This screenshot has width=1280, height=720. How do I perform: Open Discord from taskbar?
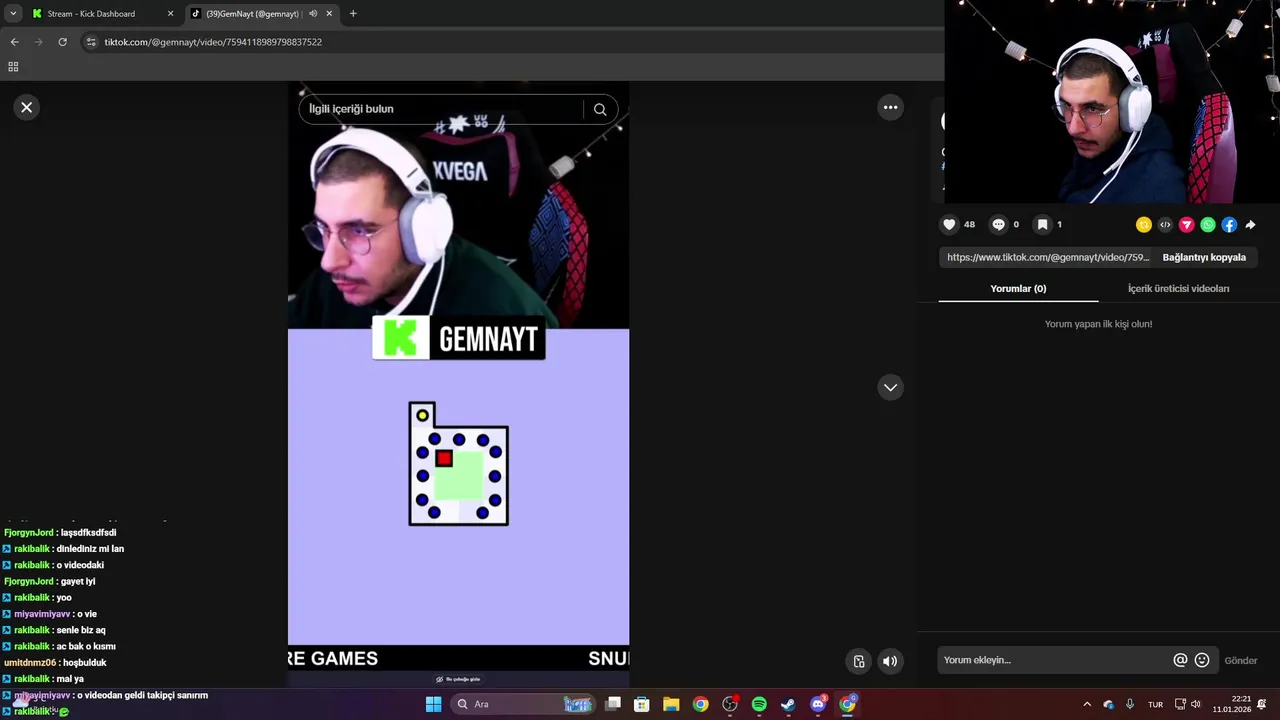pos(818,704)
